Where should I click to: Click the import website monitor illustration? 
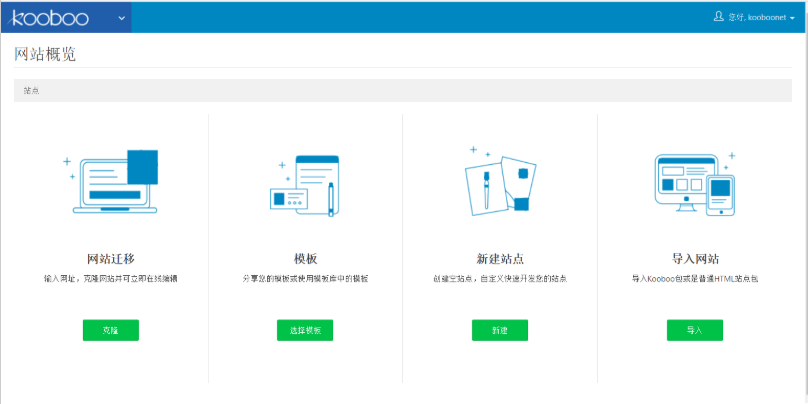click(x=695, y=184)
